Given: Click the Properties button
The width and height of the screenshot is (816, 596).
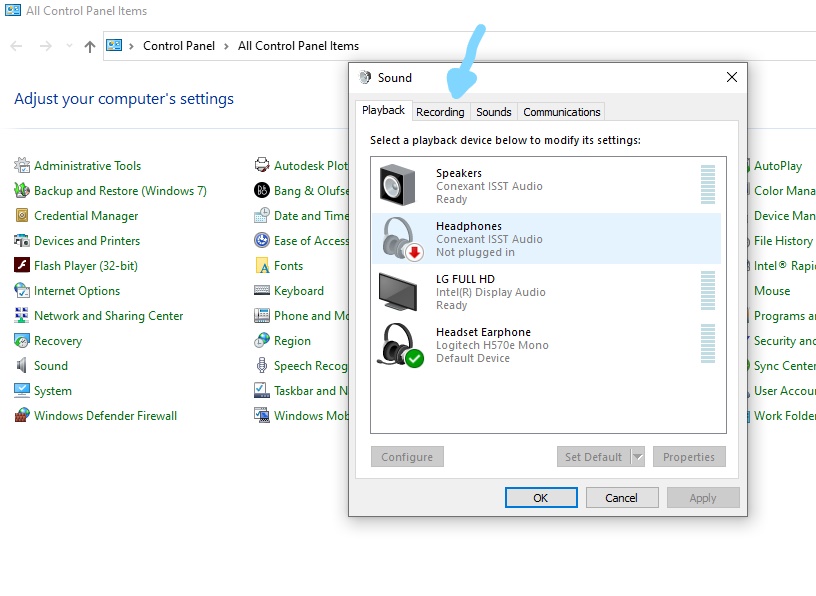Looking at the screenshot, I should pyautogui.click(x=689, y=456).
